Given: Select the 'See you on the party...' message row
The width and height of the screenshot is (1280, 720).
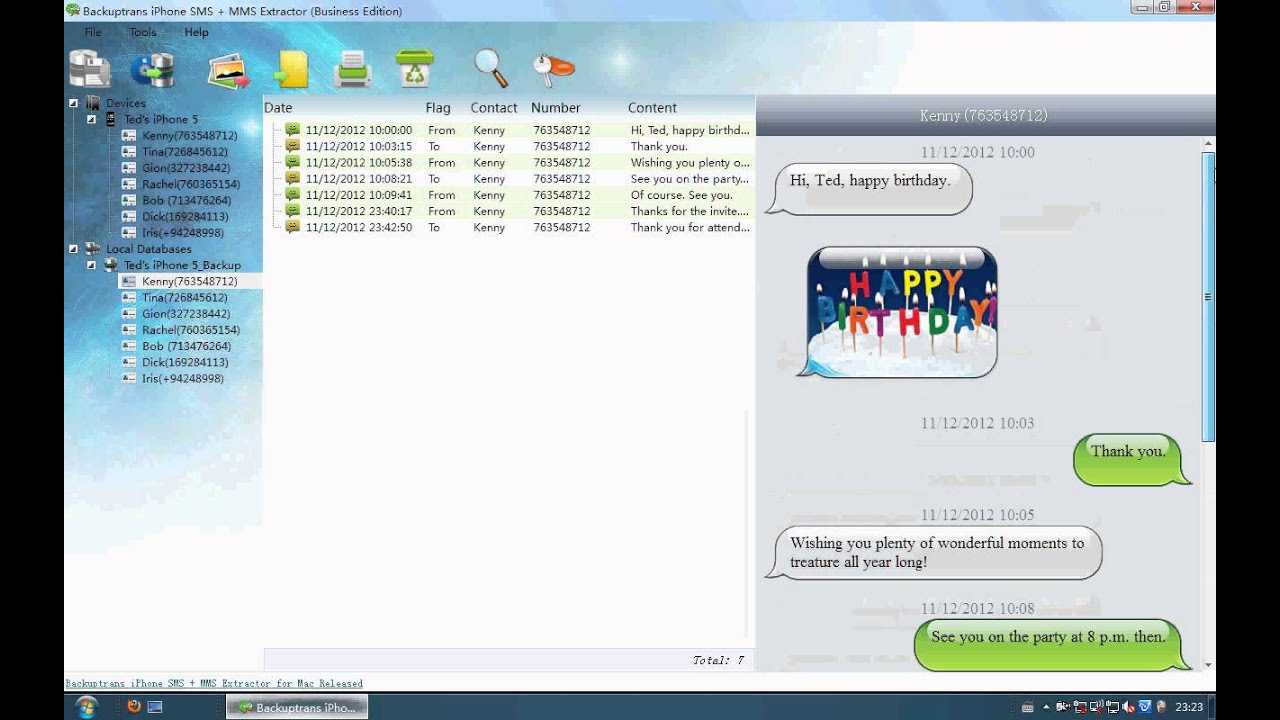Looking at the screenshot, I should click(x=513, y=179).
